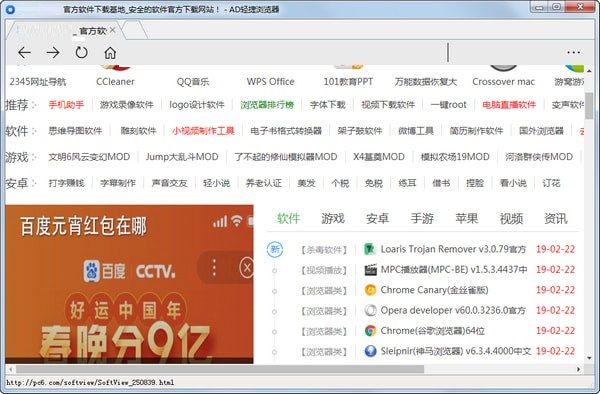600x394 pixels.
Task: Click the Loaris Trojan Remover icon
Action: (x=370, y=249)
